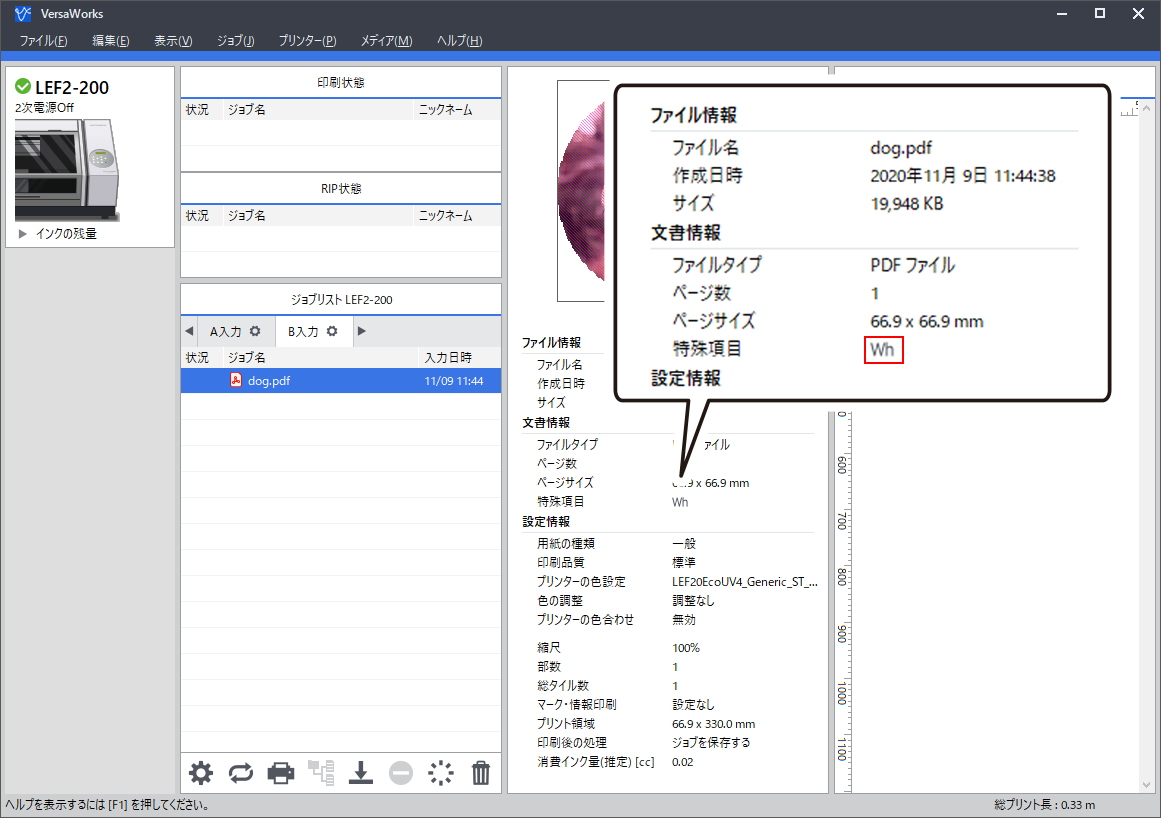Click the job nesting icon in toolbar
Image resolution: width=1161 pixels, height=818 pixels.
[321, 773]
